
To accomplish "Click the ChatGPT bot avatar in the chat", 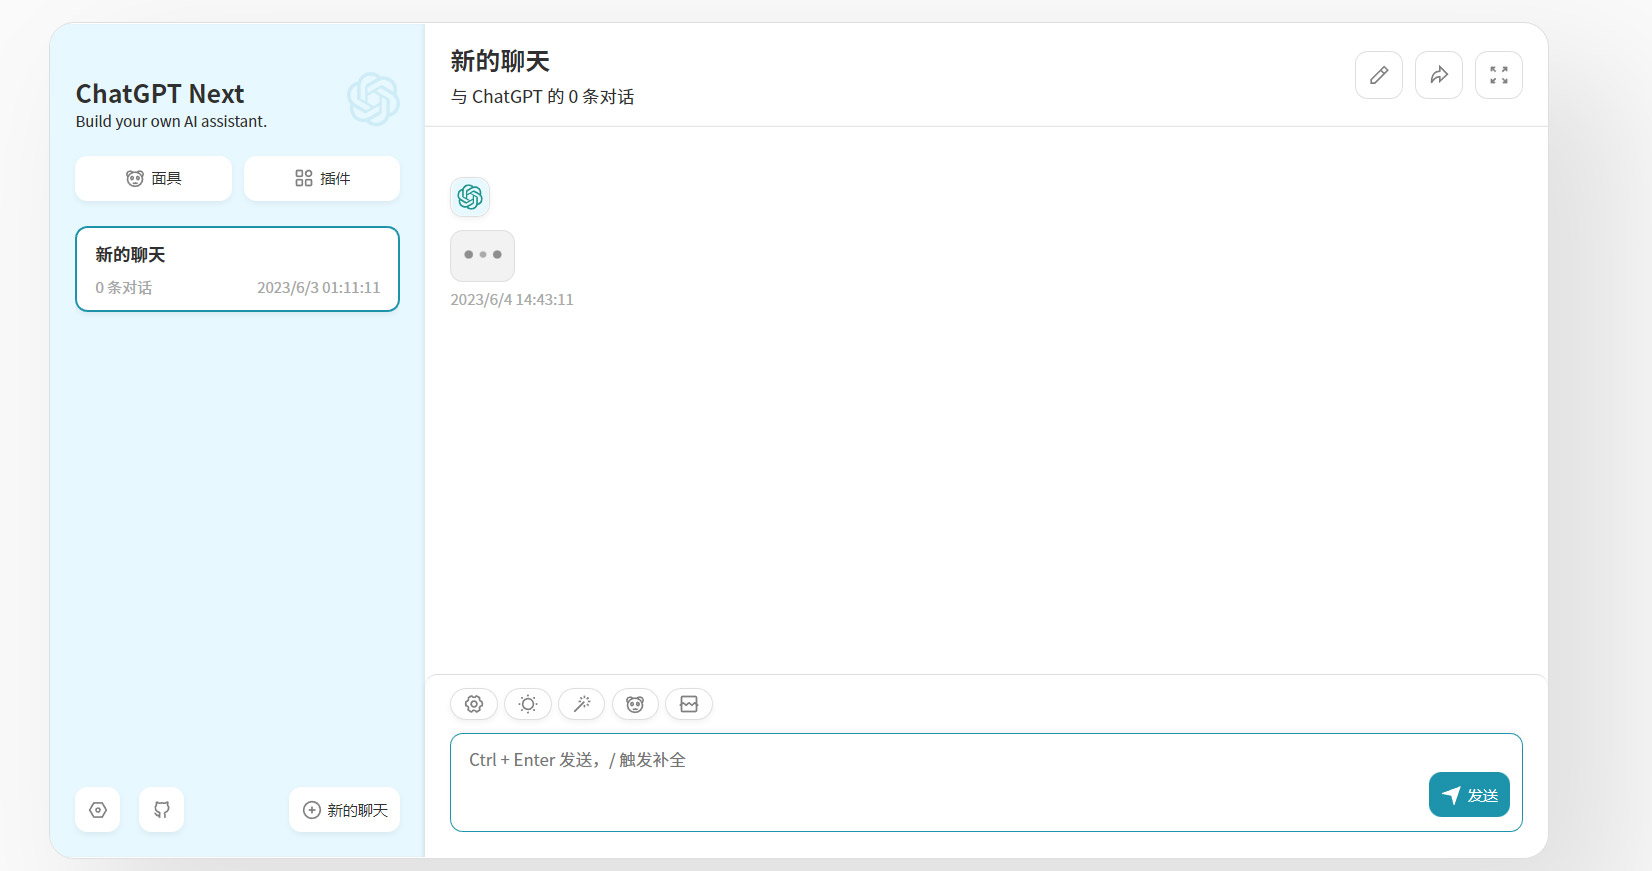I will tap(470, 197).
